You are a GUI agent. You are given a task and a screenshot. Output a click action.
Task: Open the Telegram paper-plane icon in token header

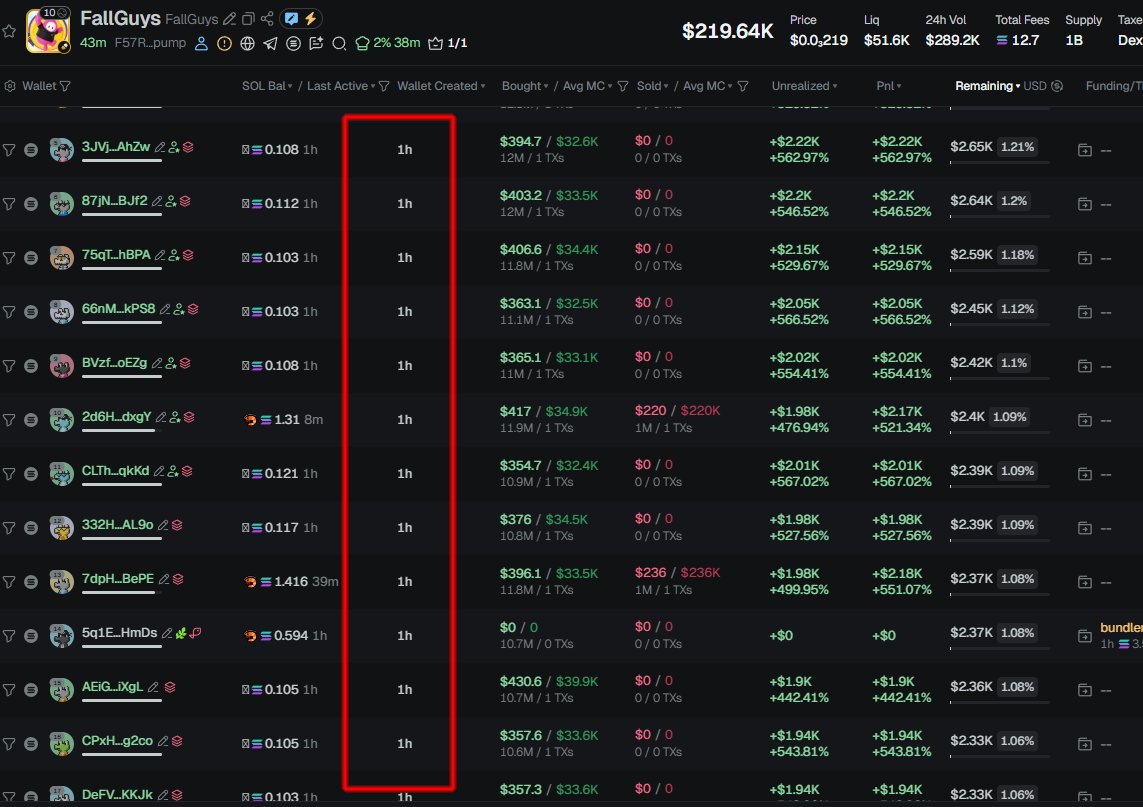271,43
